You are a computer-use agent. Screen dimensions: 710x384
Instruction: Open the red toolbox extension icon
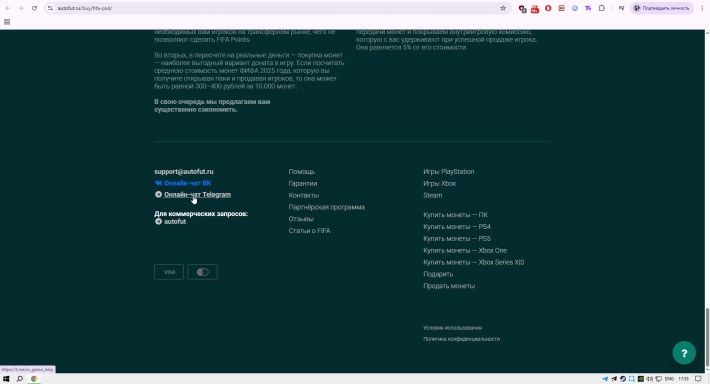click(535, 9)
